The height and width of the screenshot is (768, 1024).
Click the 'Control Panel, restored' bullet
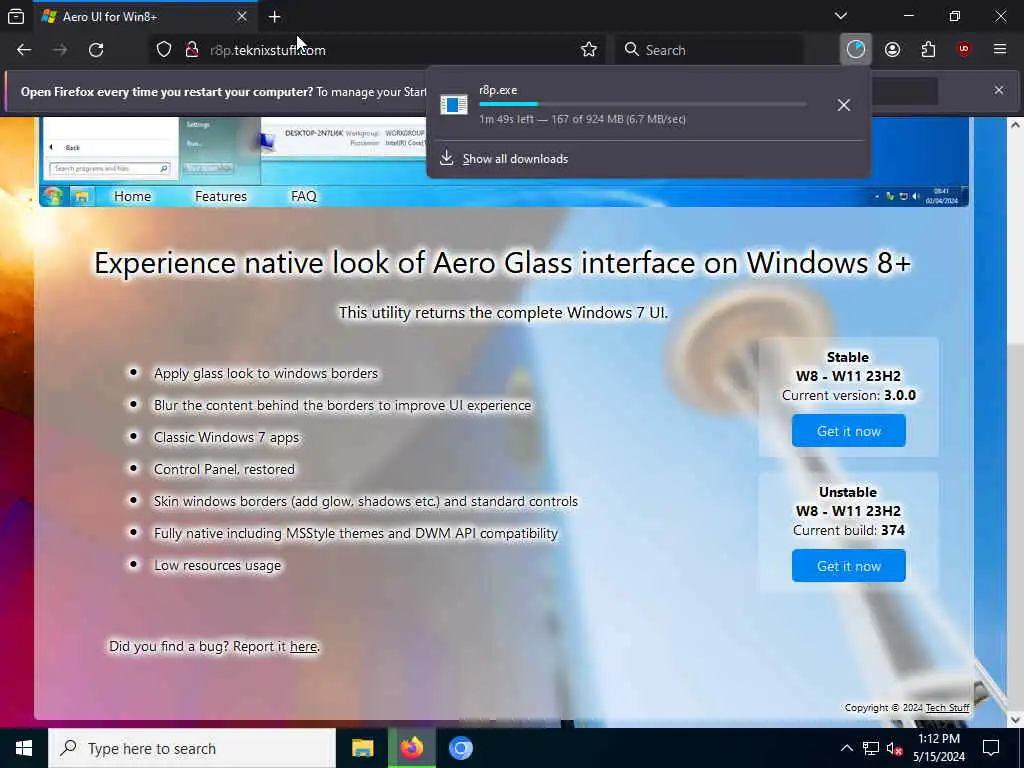pos(224,469)
